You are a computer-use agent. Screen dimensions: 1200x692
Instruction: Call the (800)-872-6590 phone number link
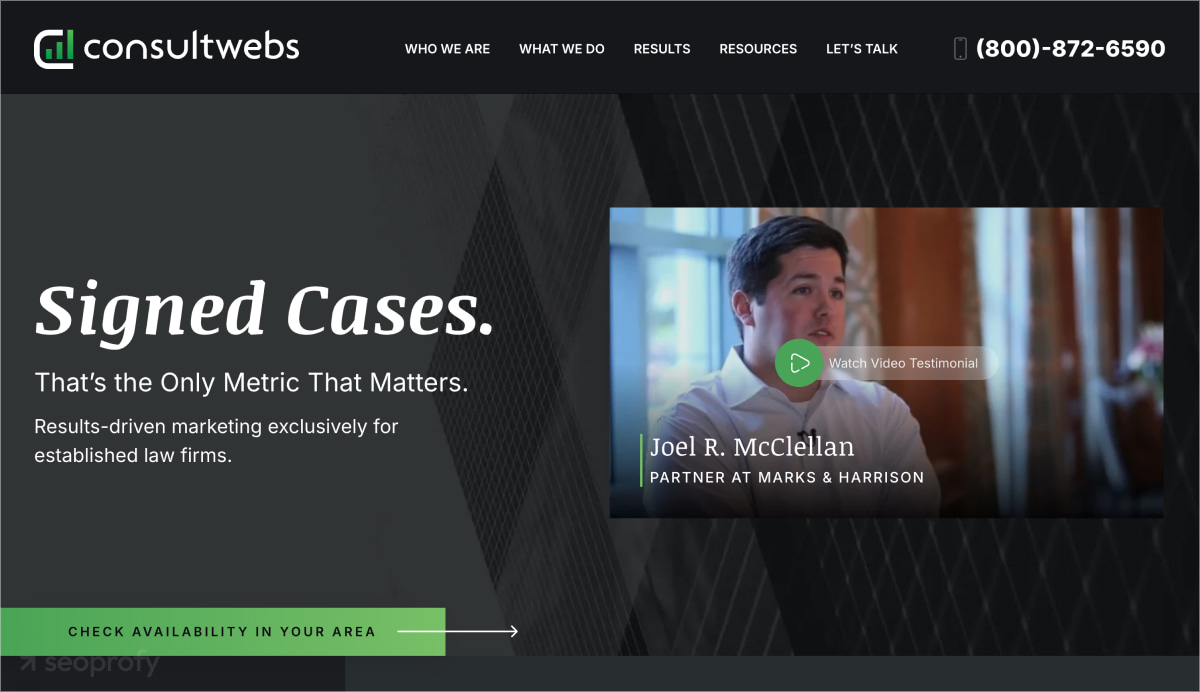1070,48
